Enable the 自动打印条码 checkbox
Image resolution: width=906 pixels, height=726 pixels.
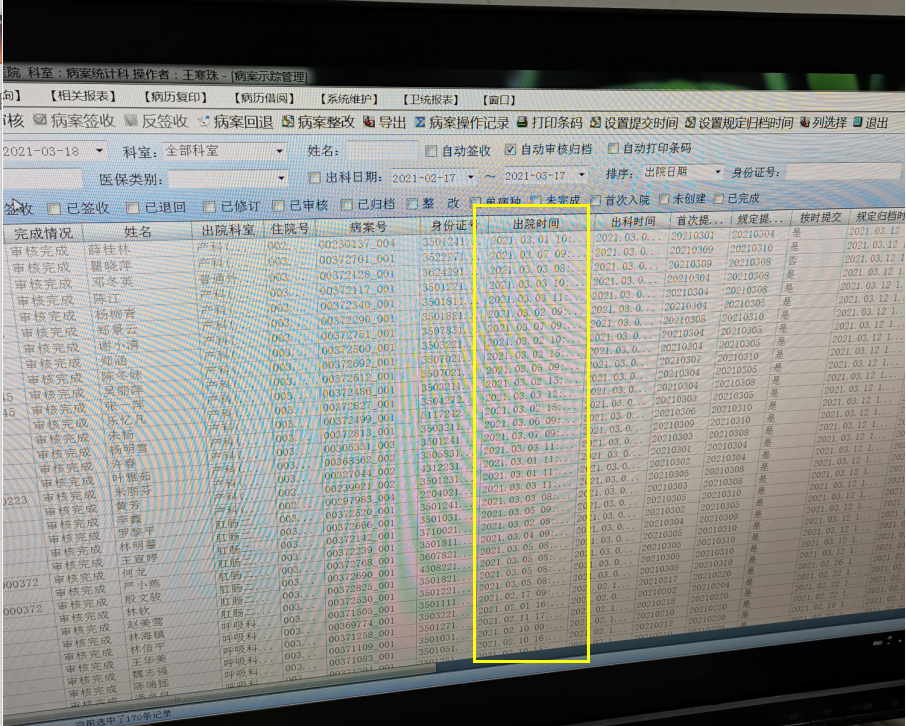pos(613,149)
